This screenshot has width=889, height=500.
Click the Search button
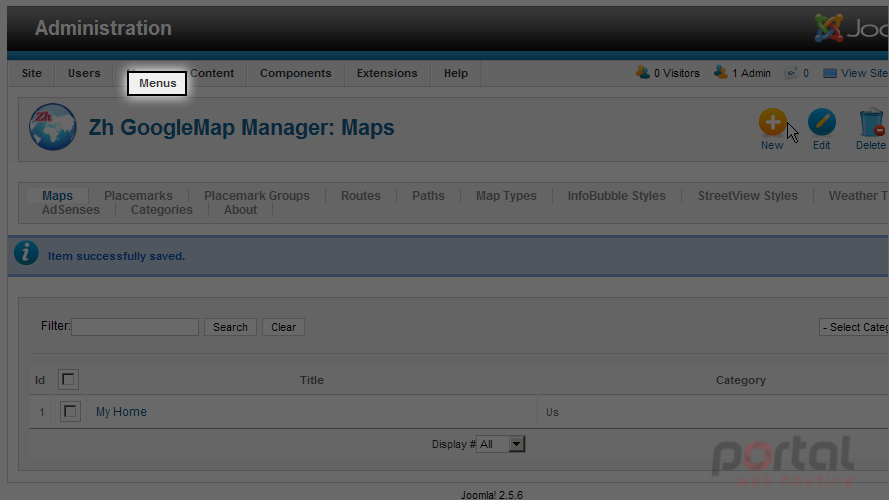pyautogui.click(x=230, y=327)
